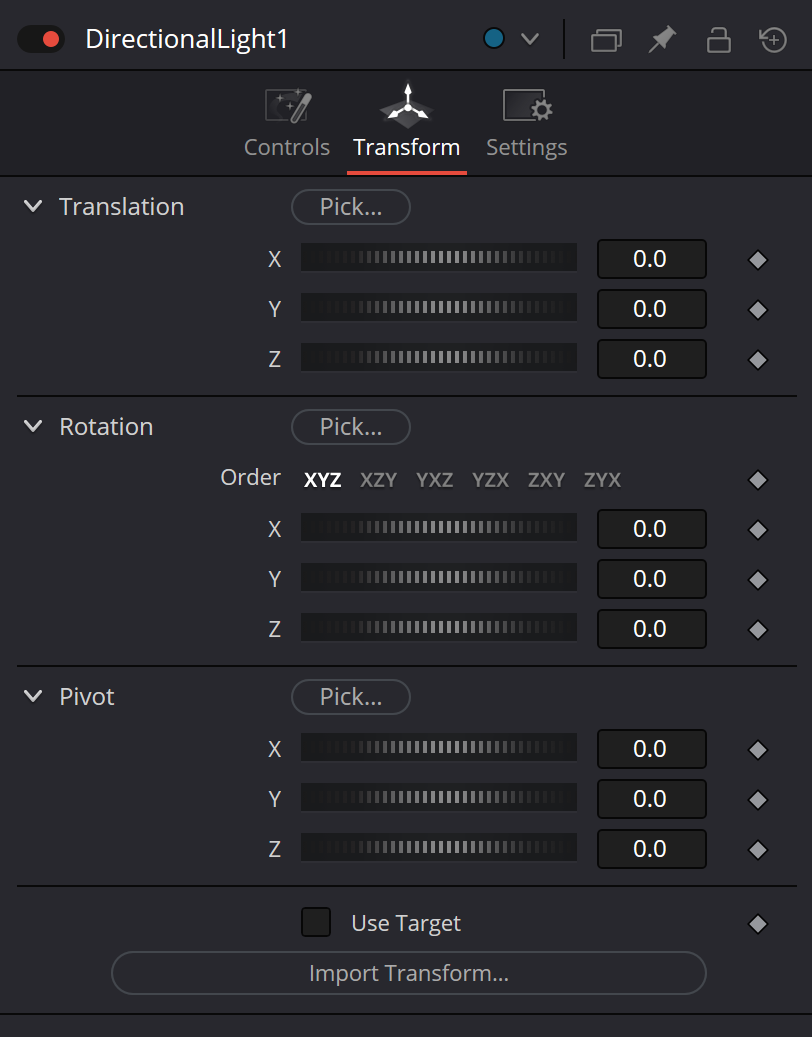This screenshot has width=812, height=1037.
Task: Add keyframe diamond for Use Target
Action: 758,923
